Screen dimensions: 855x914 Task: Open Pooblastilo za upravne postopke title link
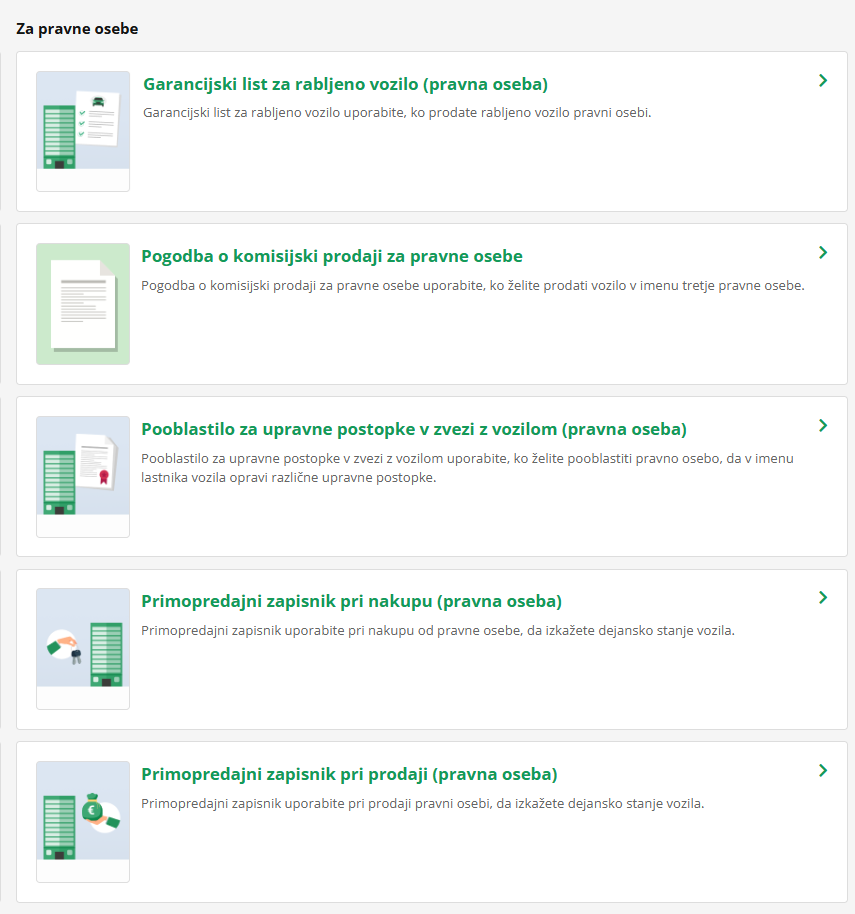(414, 429)
